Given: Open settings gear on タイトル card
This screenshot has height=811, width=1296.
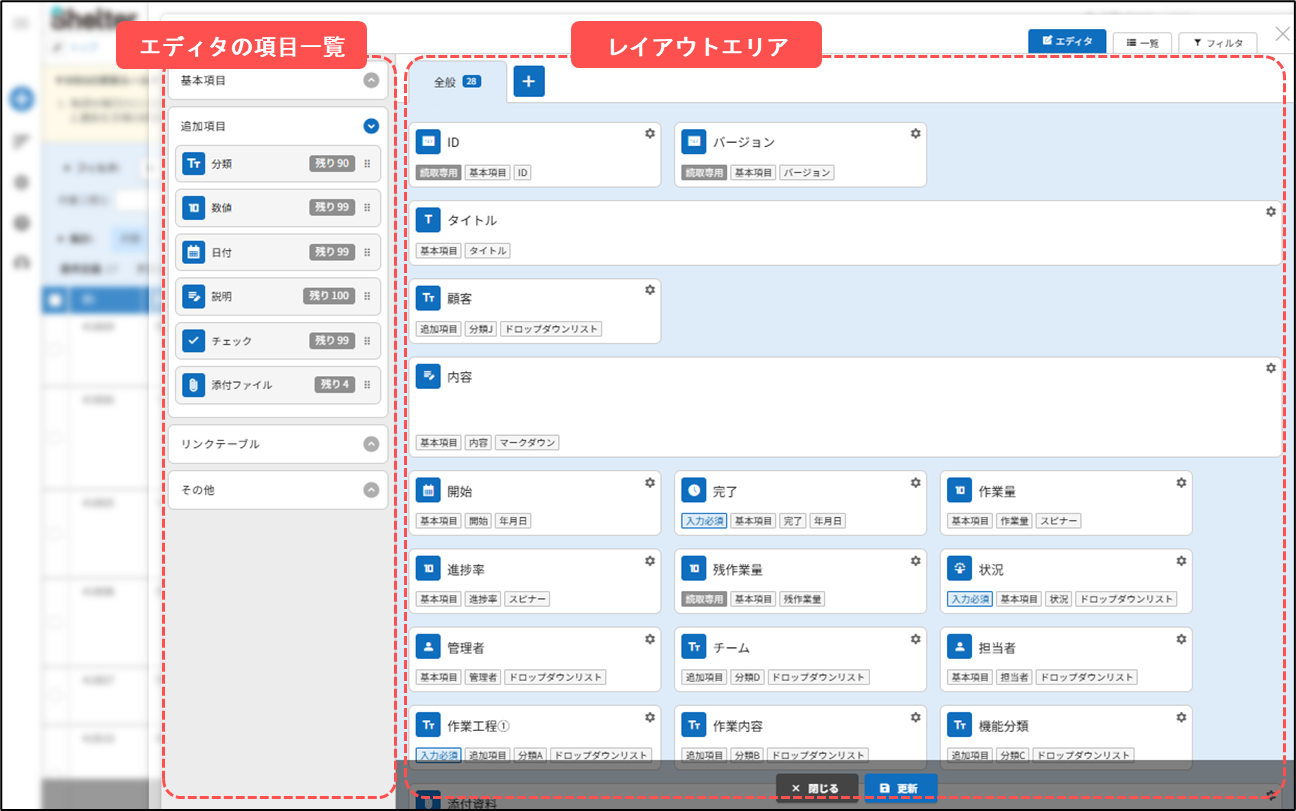Looking at the screenshot, I should [1271, 211].
